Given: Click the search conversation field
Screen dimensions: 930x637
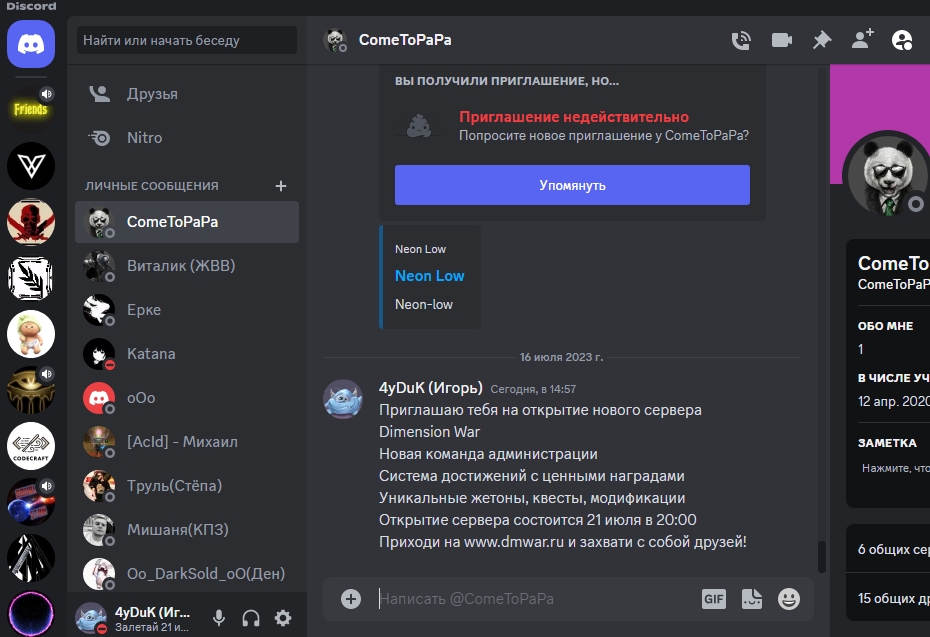Looking at the screenshot, I should tap(187, 40).
